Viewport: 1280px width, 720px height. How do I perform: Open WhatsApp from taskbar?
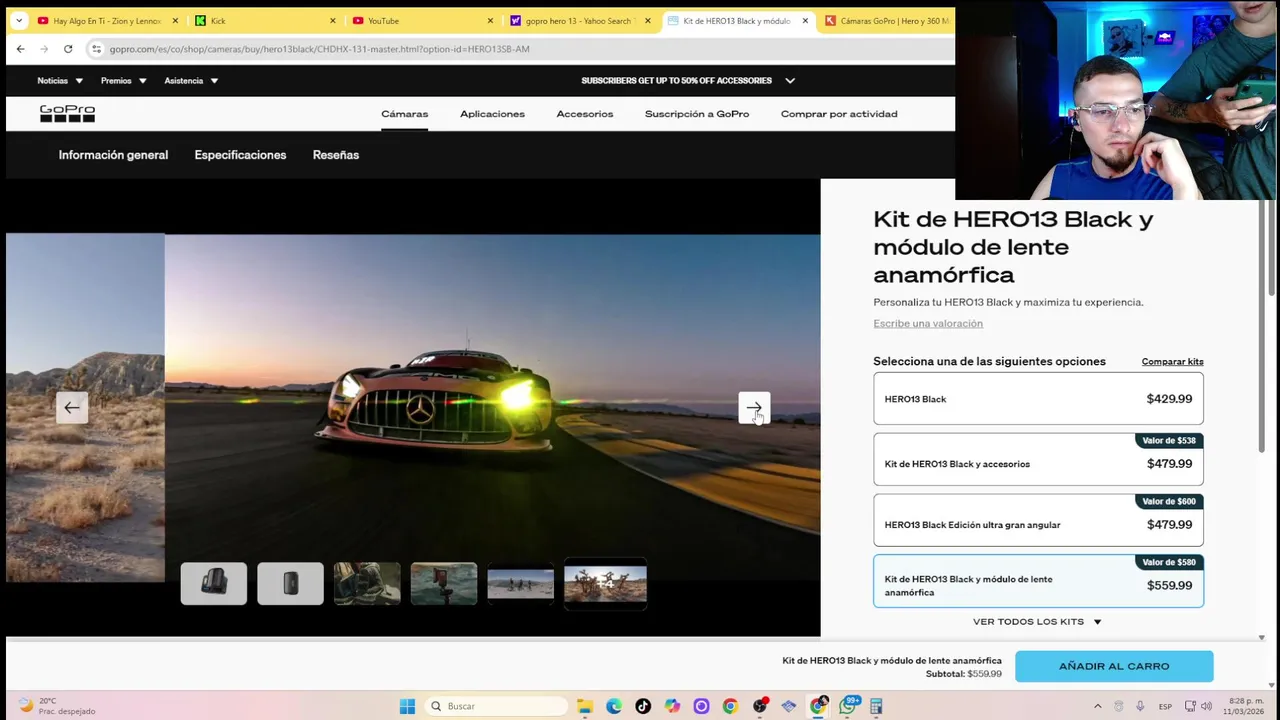(x=848, y=706)
